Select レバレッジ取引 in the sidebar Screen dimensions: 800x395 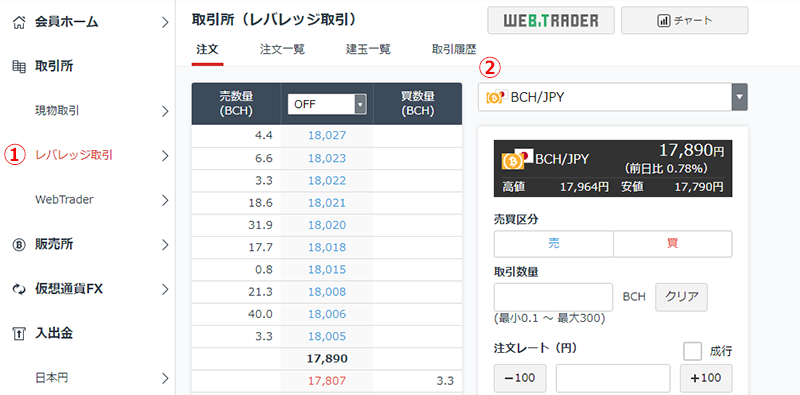(x=74, y=156)
